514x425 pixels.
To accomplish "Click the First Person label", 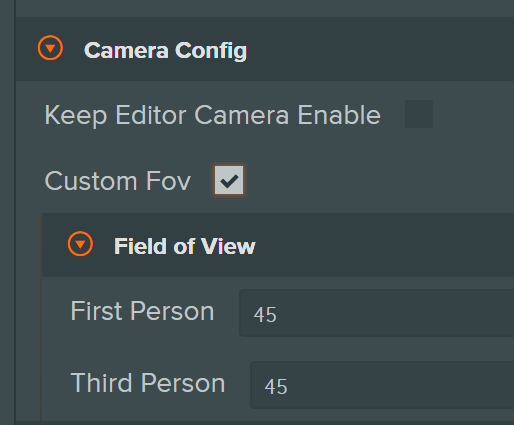I will click(x=142, y=311).
